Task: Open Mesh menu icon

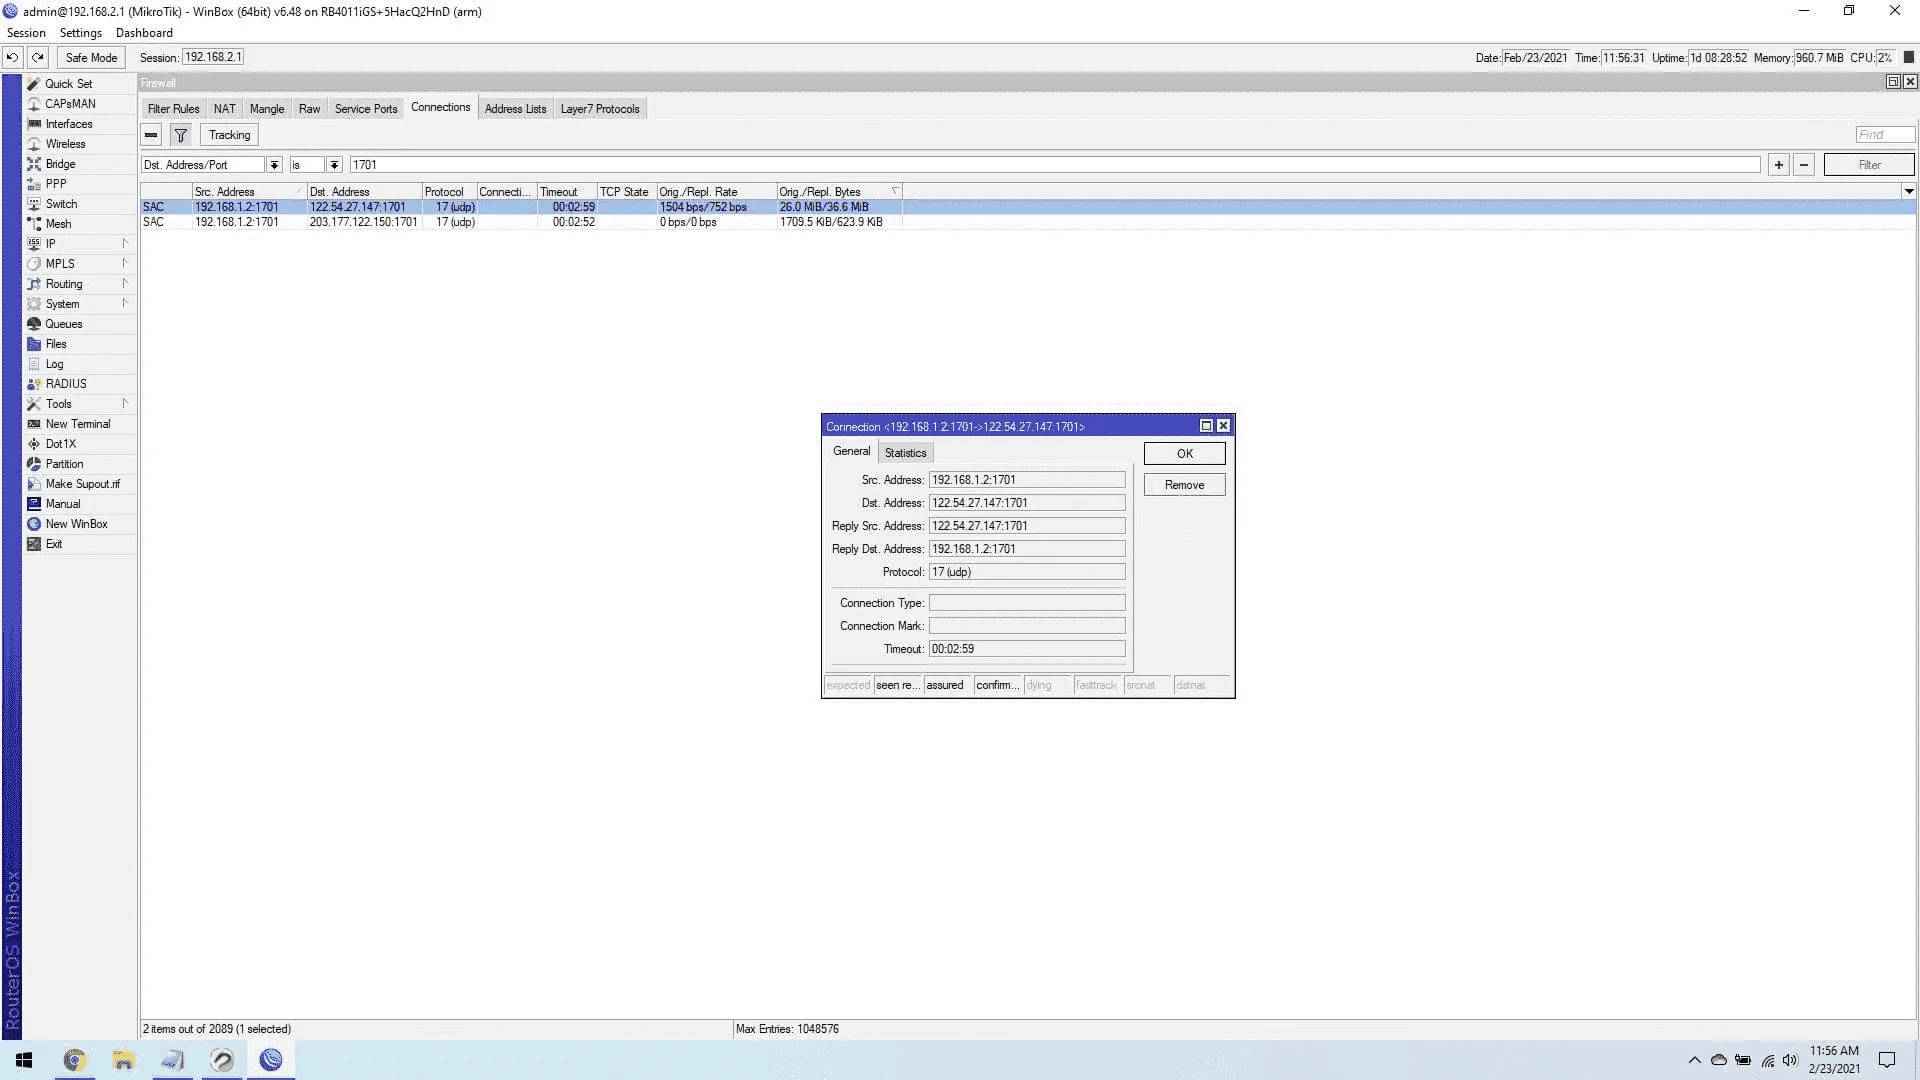Action: [x=34, y=224]
